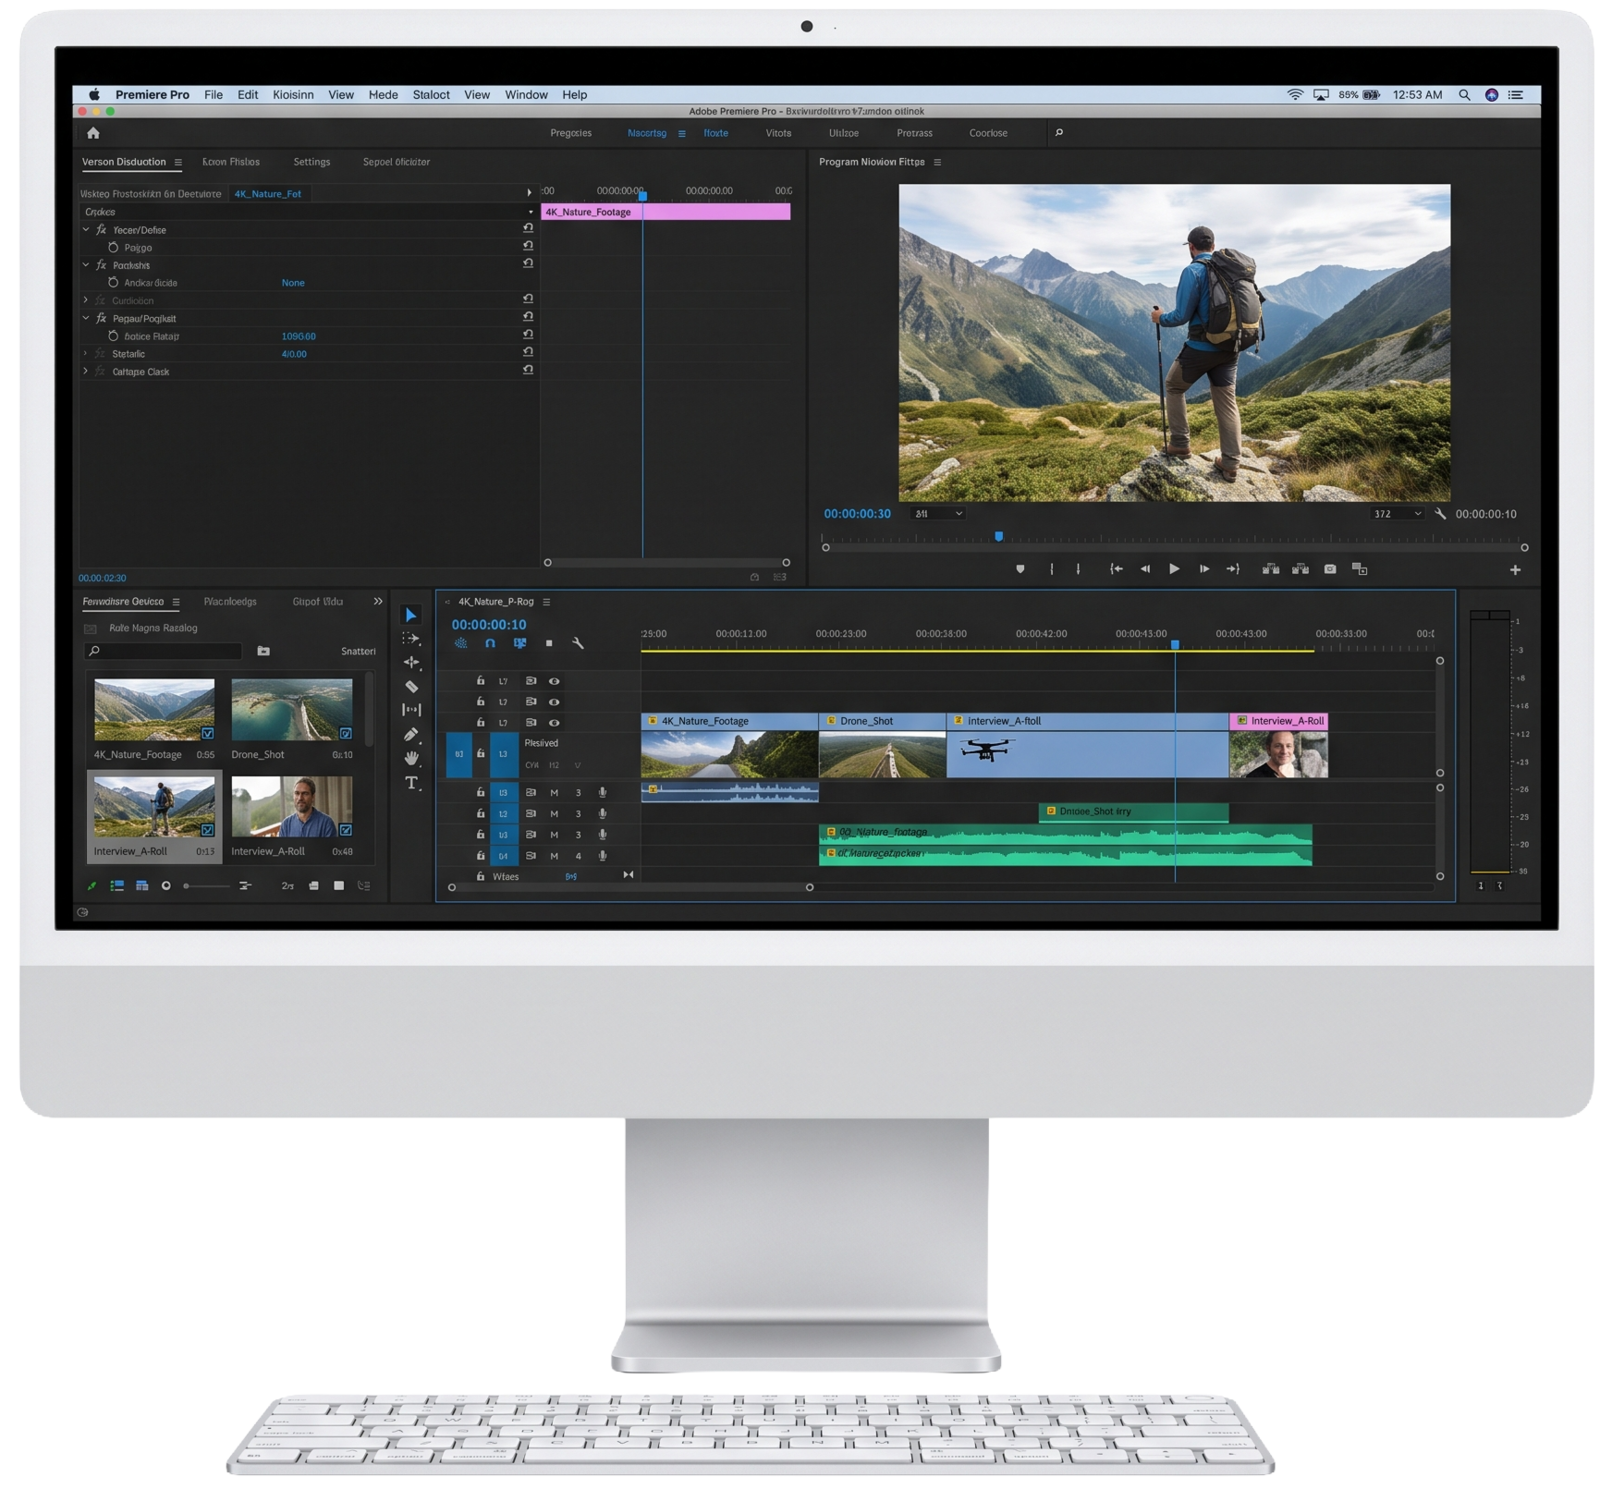
Task: Adjust project panel thumbnail size slider
Action: (x=207, y=886)
